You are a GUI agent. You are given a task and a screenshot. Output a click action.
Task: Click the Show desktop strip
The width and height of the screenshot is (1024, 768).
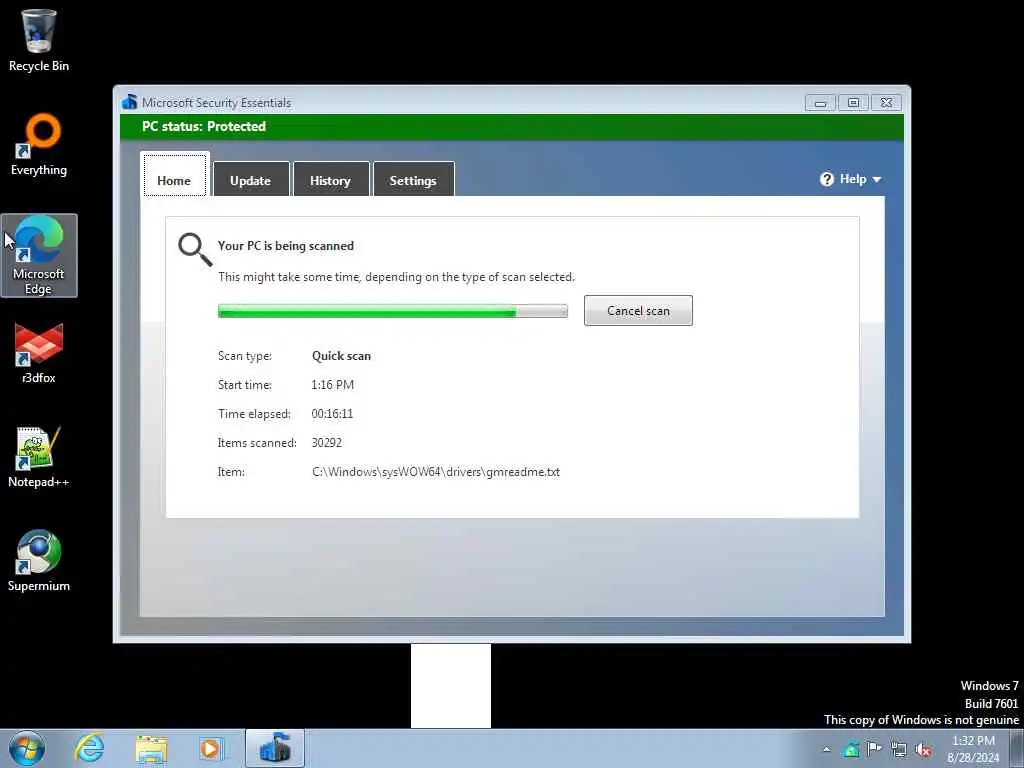pyautogui.click(x=1017, y=748)
